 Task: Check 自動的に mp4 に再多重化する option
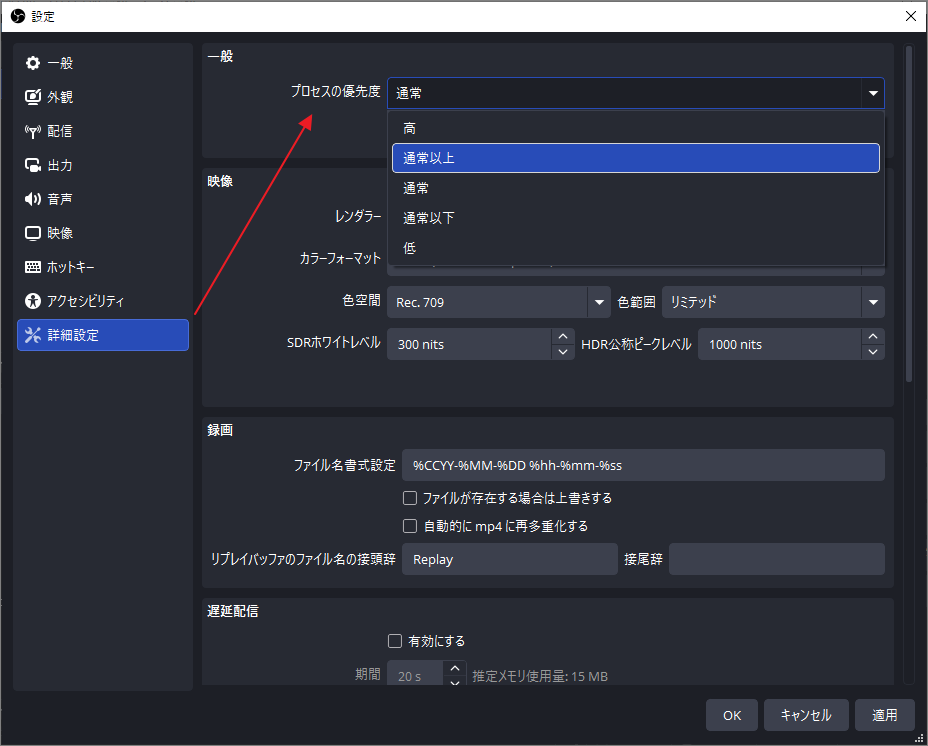coord(410,525)
